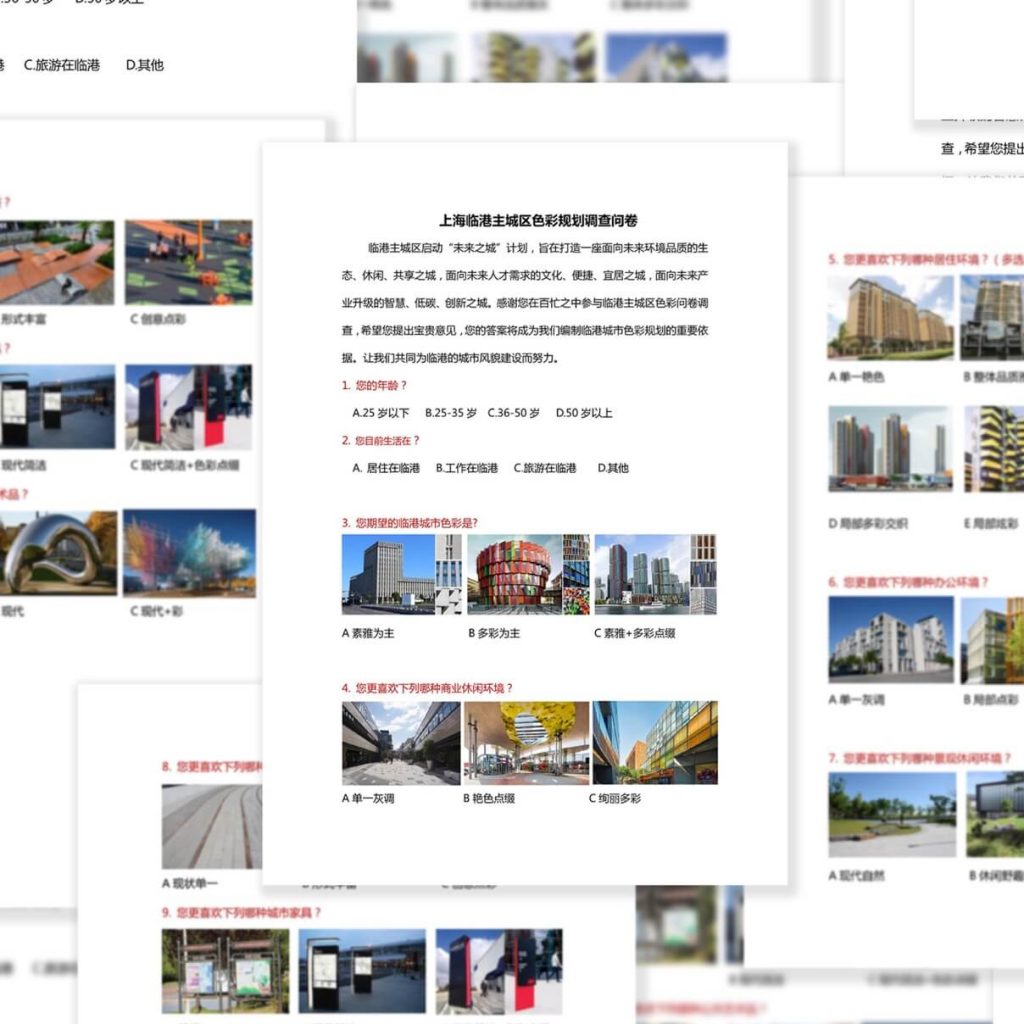Select the D 局部多彩交织 high-rise towers photo
This screenshot has width=1024, height=1024.
[x=890, y=449]
